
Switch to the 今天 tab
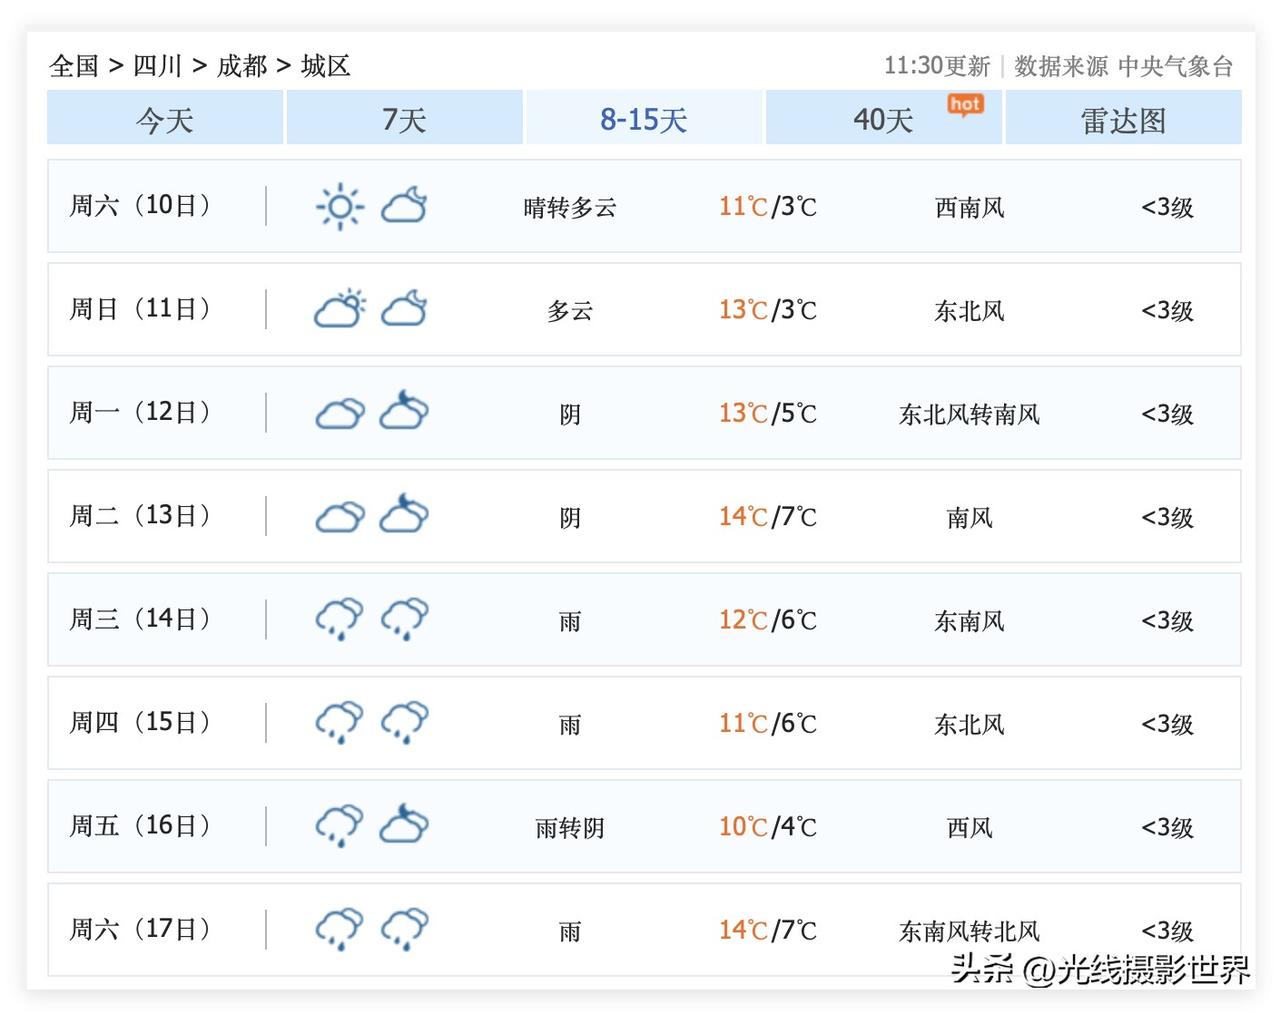tap(165, 118)
